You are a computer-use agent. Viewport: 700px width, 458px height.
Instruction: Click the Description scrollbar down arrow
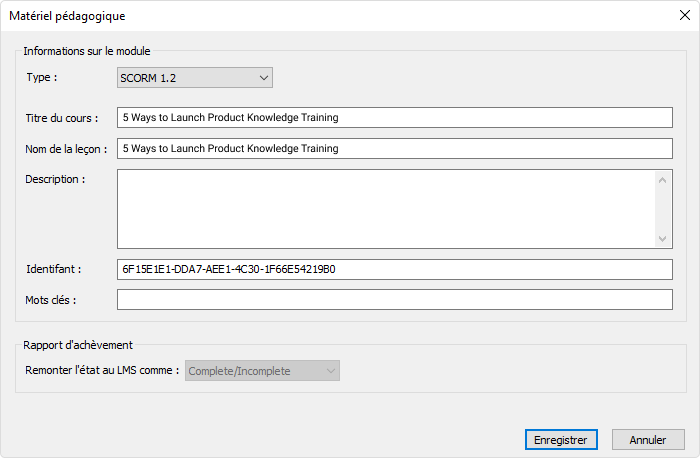pyautogui.click(x=662, y=239)
